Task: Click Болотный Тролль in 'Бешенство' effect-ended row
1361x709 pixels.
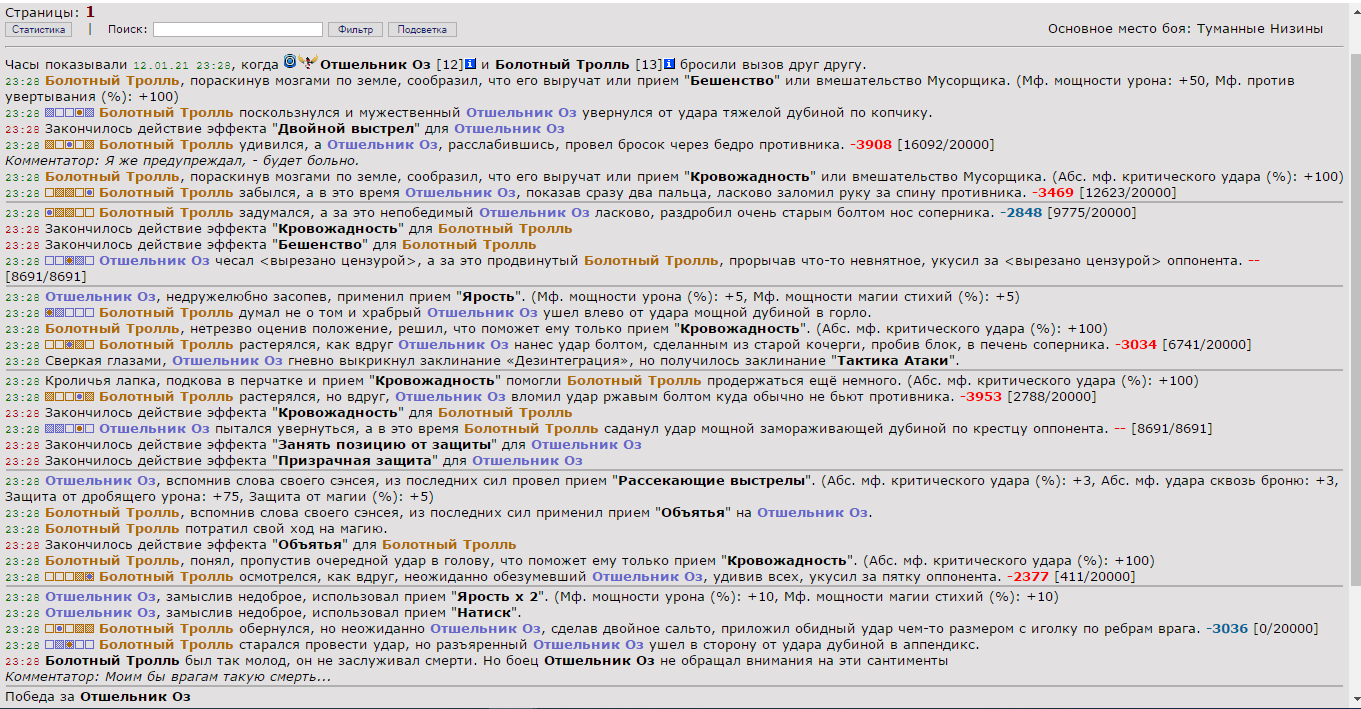Action: [469, 244]
